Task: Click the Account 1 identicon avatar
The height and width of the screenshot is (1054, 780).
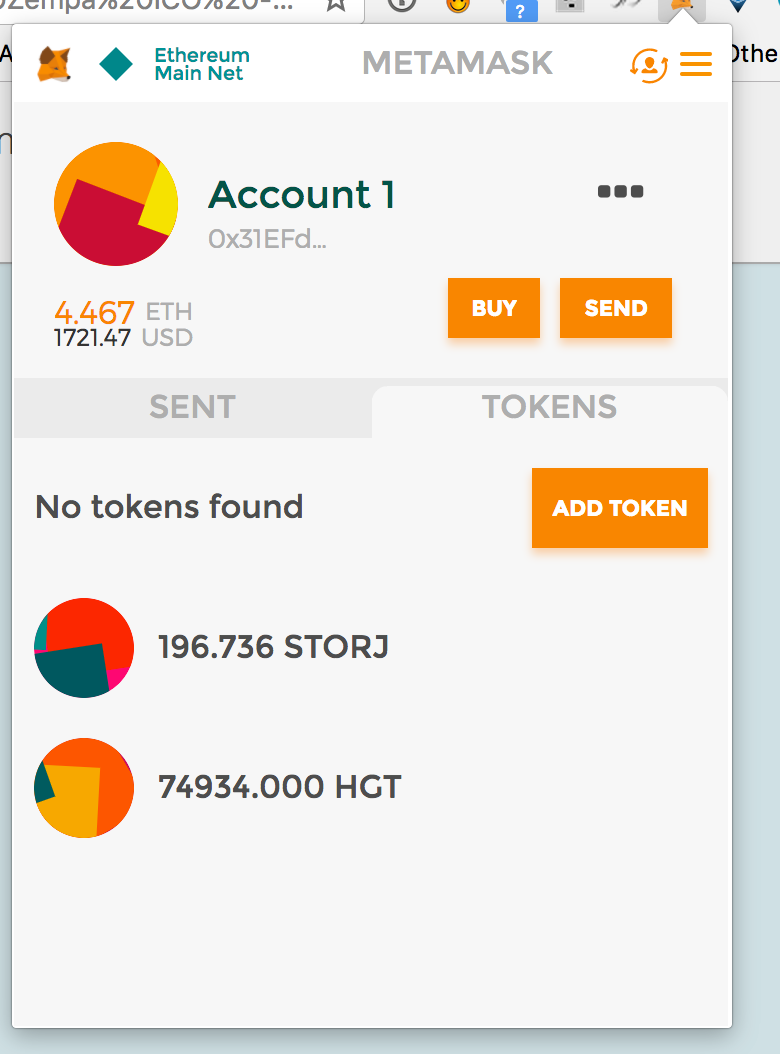Action: pos(116,204)
